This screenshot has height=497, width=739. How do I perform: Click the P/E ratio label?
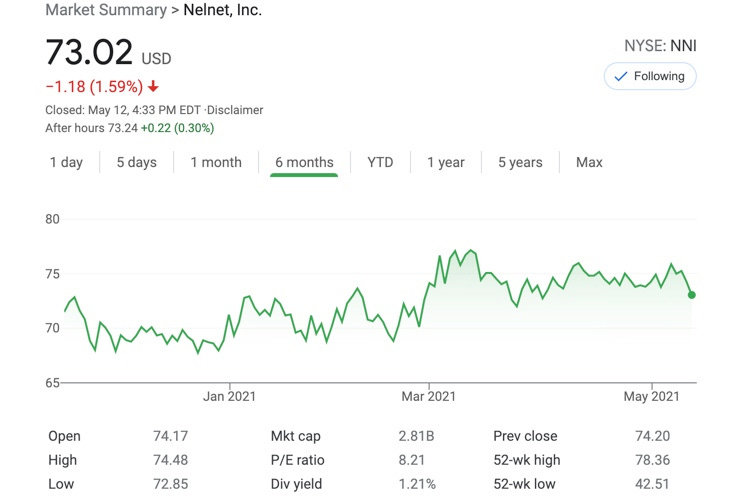(x=297, y=460)
